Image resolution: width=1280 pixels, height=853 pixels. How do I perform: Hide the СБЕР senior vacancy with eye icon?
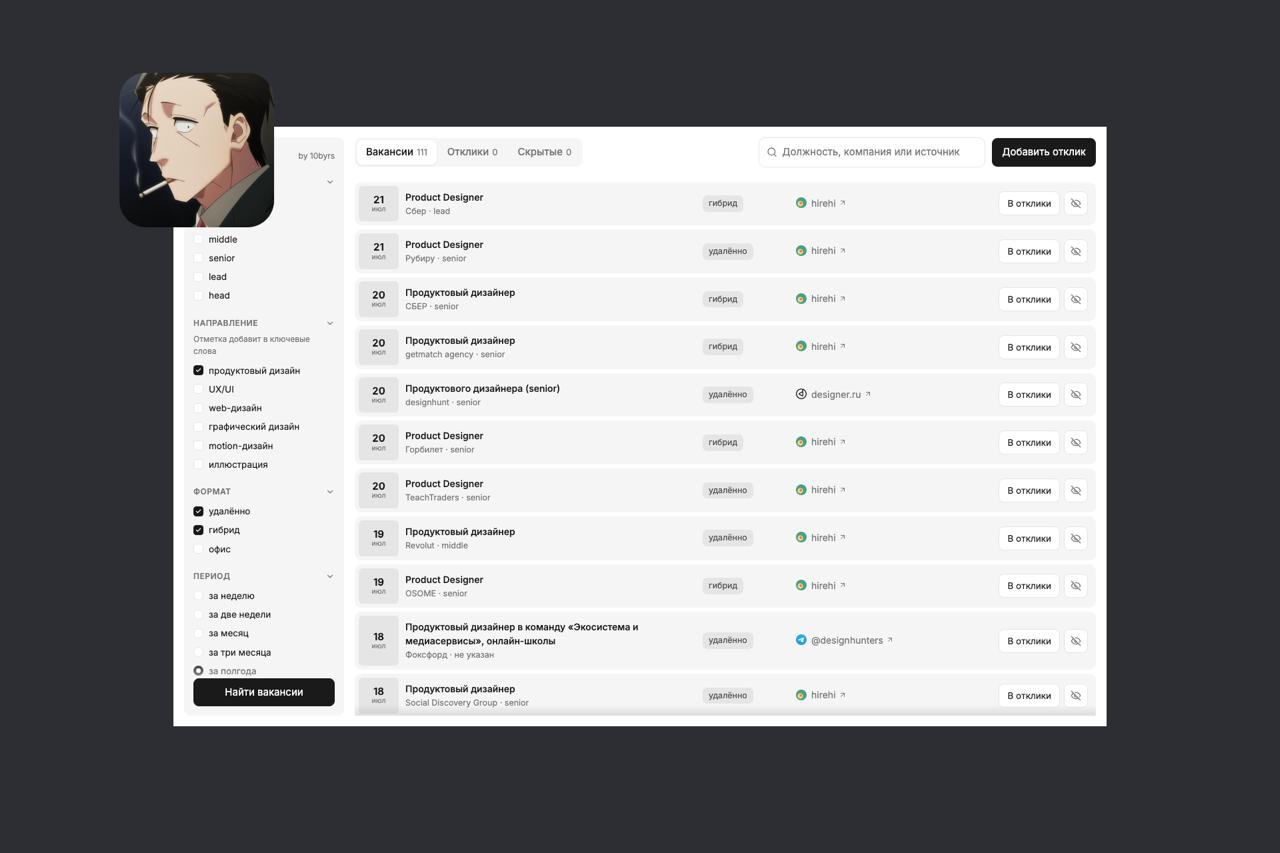pos(1075,299)
